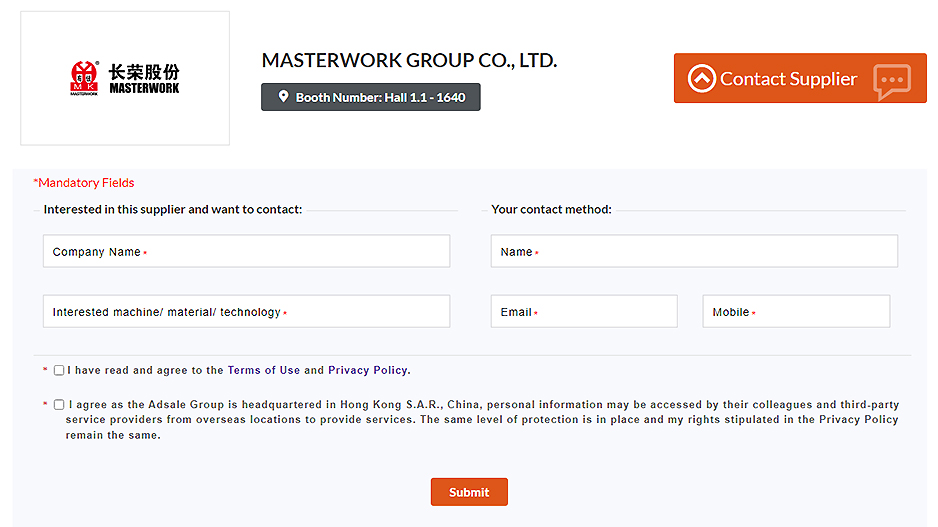Viewport: 938px width, 527px height.
Task: Open the Privacy Policy link
Action: 367,370
